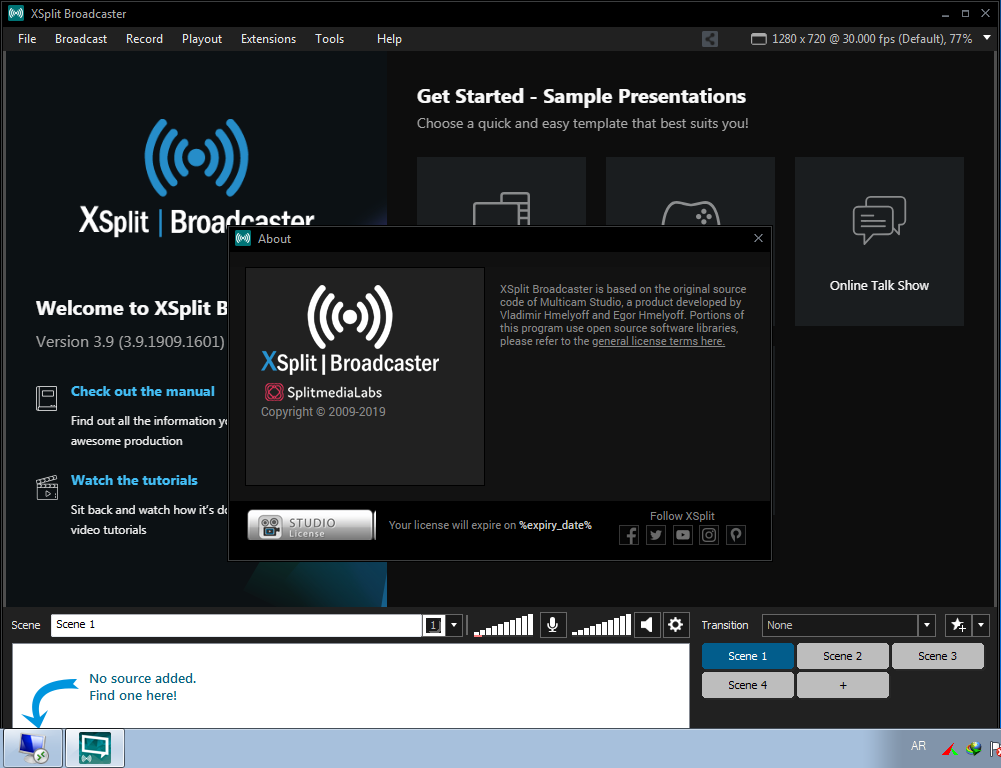The image size is (1001, 768).
Task: Click the XSplit title bar logo
Action: point(16,13)
